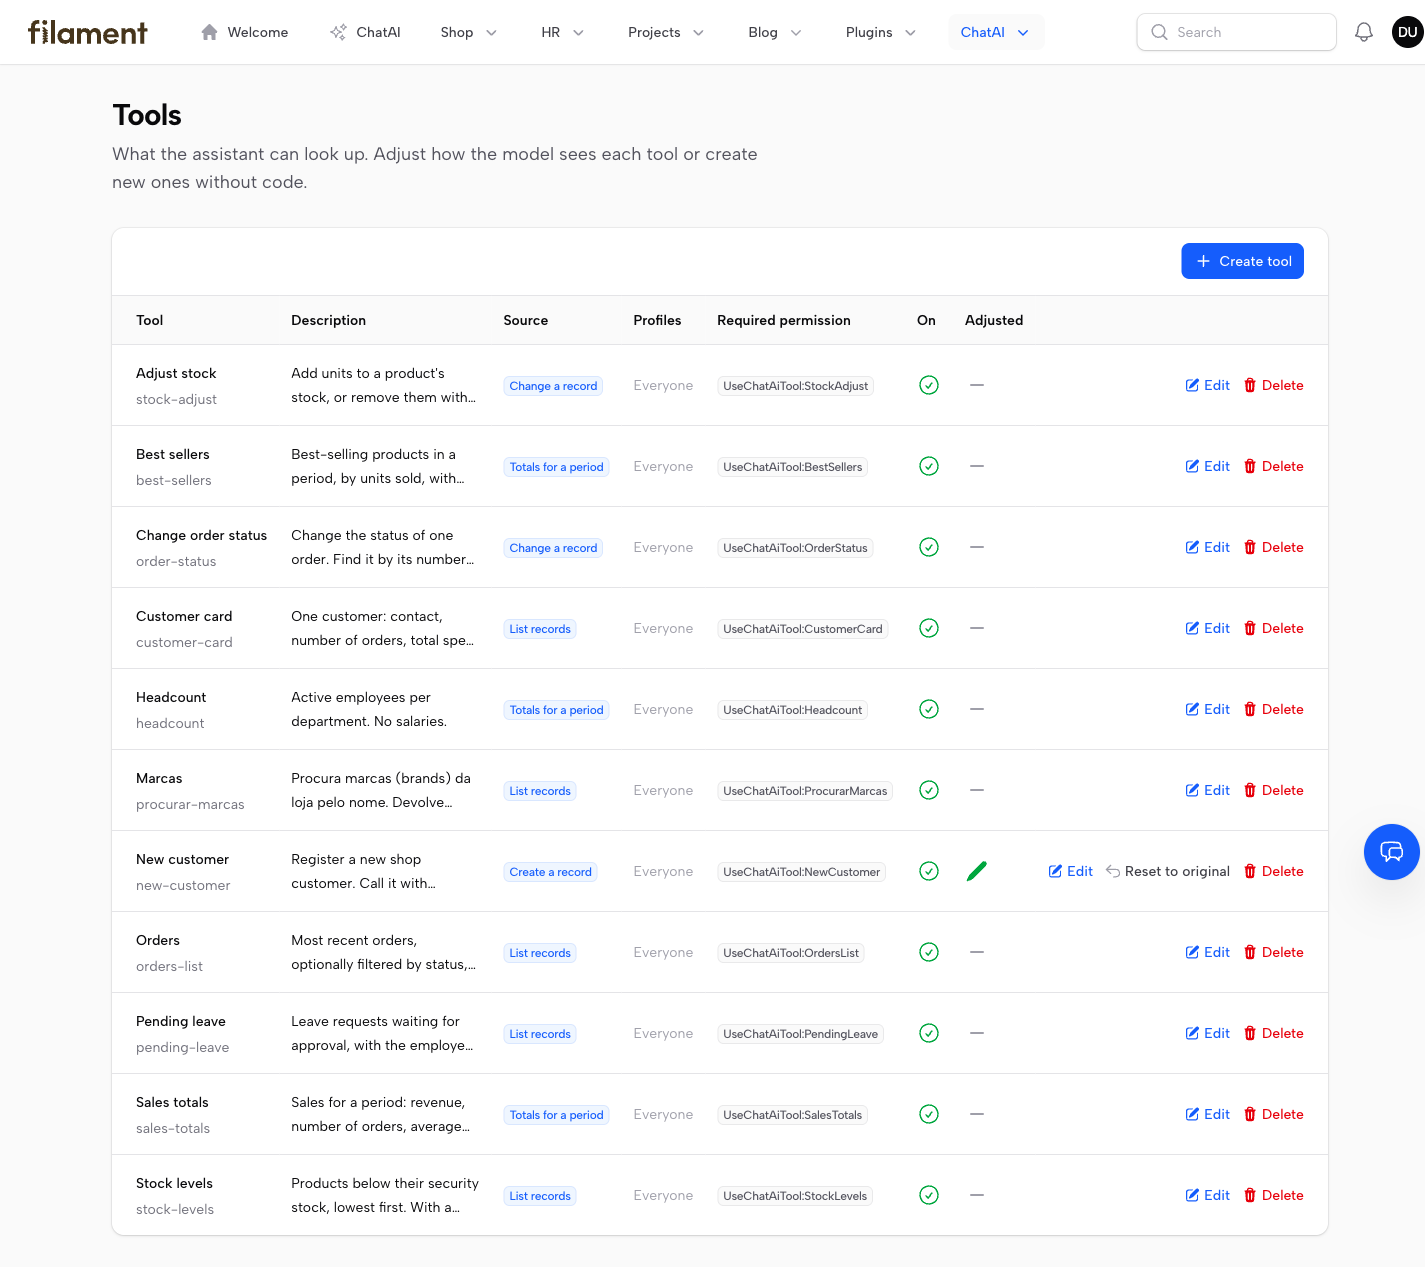This screenshot has width=1425, height=1267.
Task: Expand the Shop navigation dropdown
Action: click(x=469, y=32)
